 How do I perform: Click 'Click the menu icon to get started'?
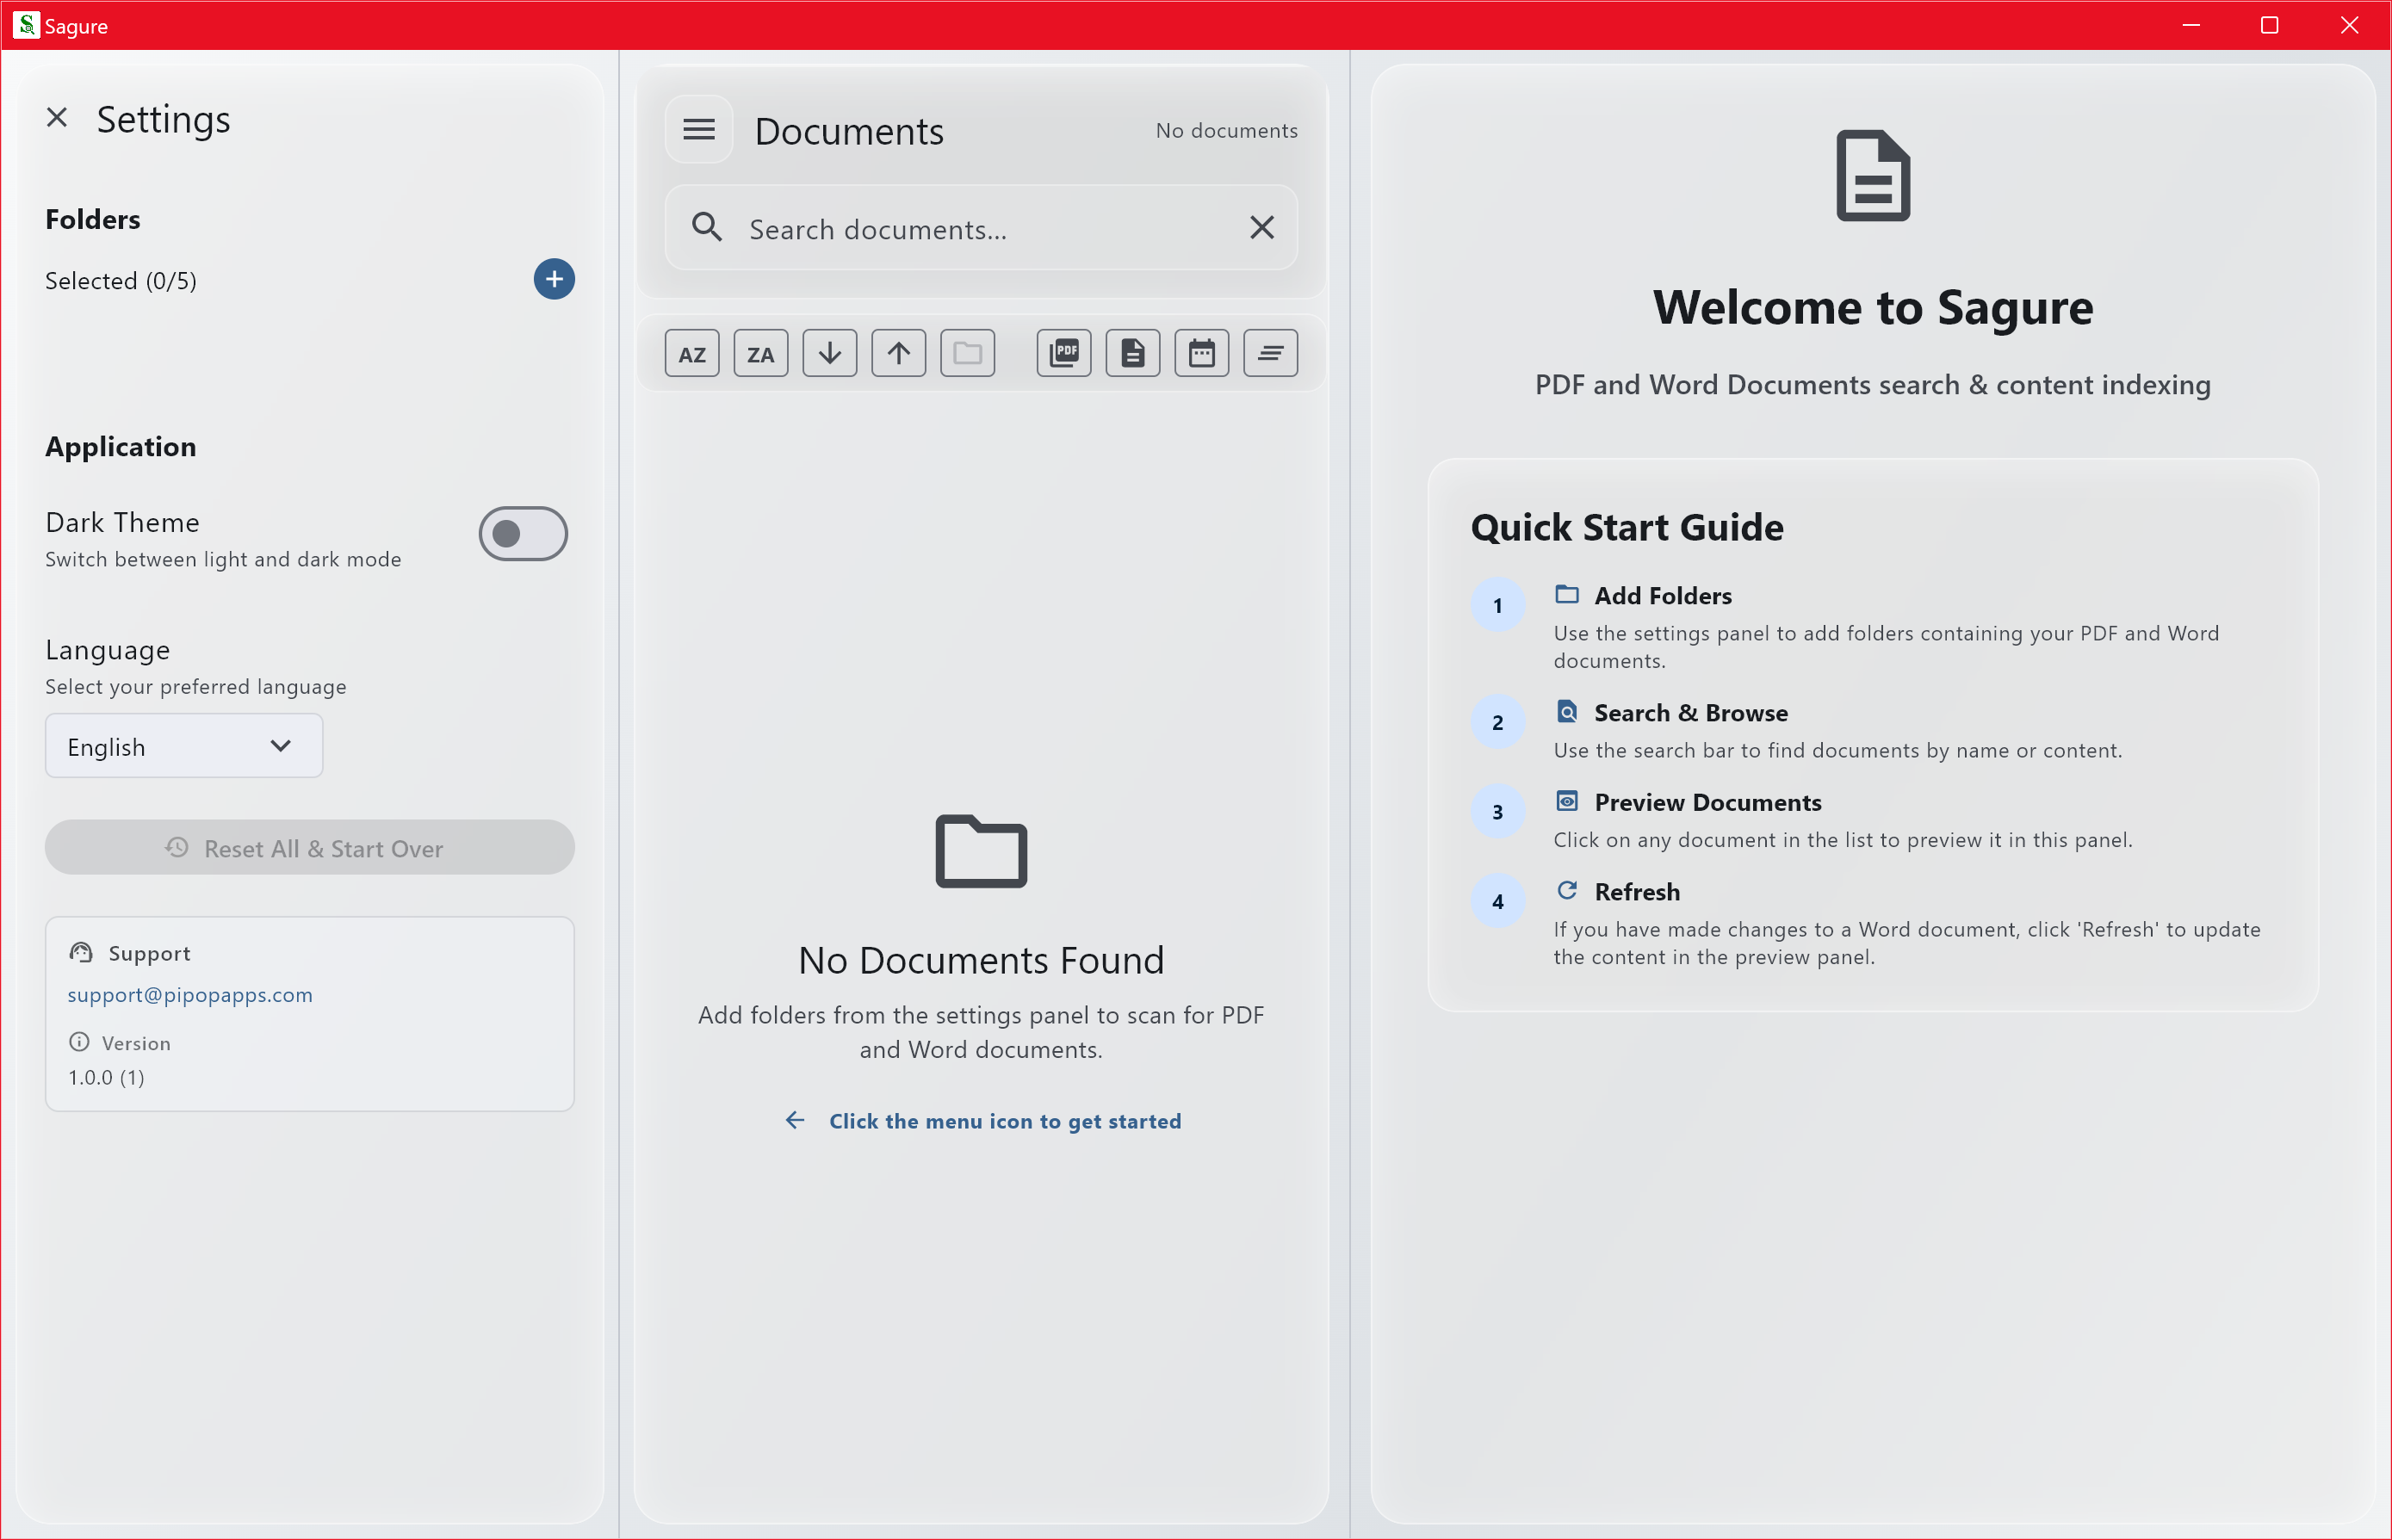[x=1004, y=1121]
